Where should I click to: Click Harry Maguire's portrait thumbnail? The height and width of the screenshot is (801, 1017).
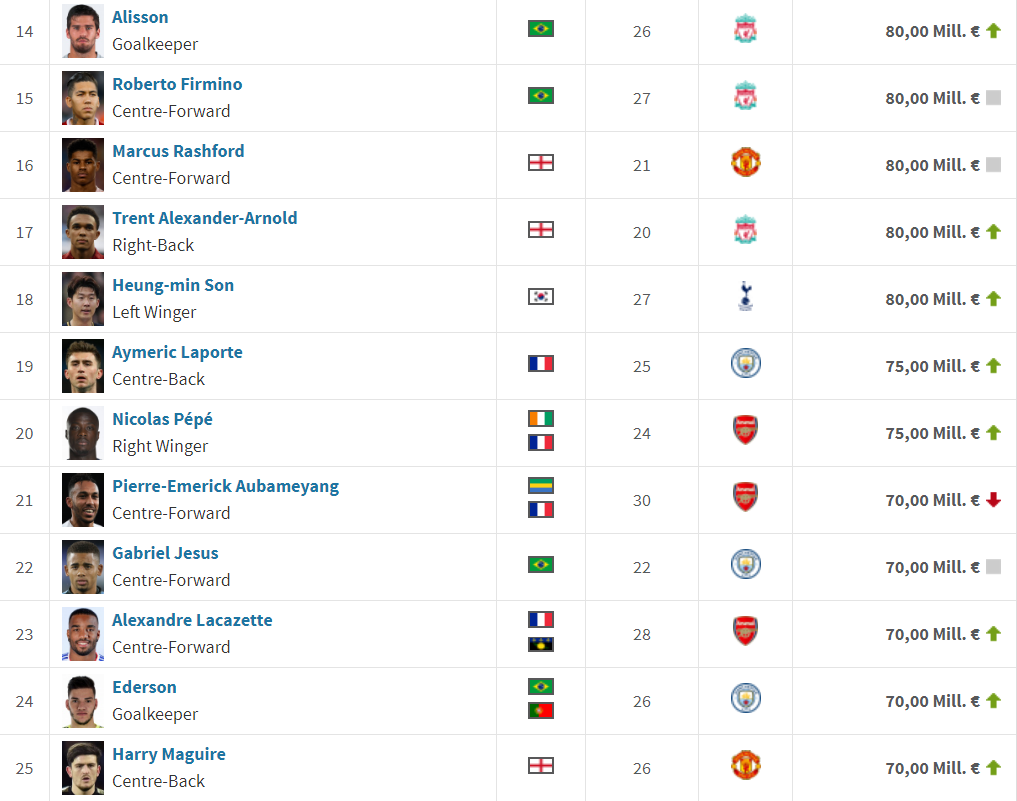click(83, 768)
